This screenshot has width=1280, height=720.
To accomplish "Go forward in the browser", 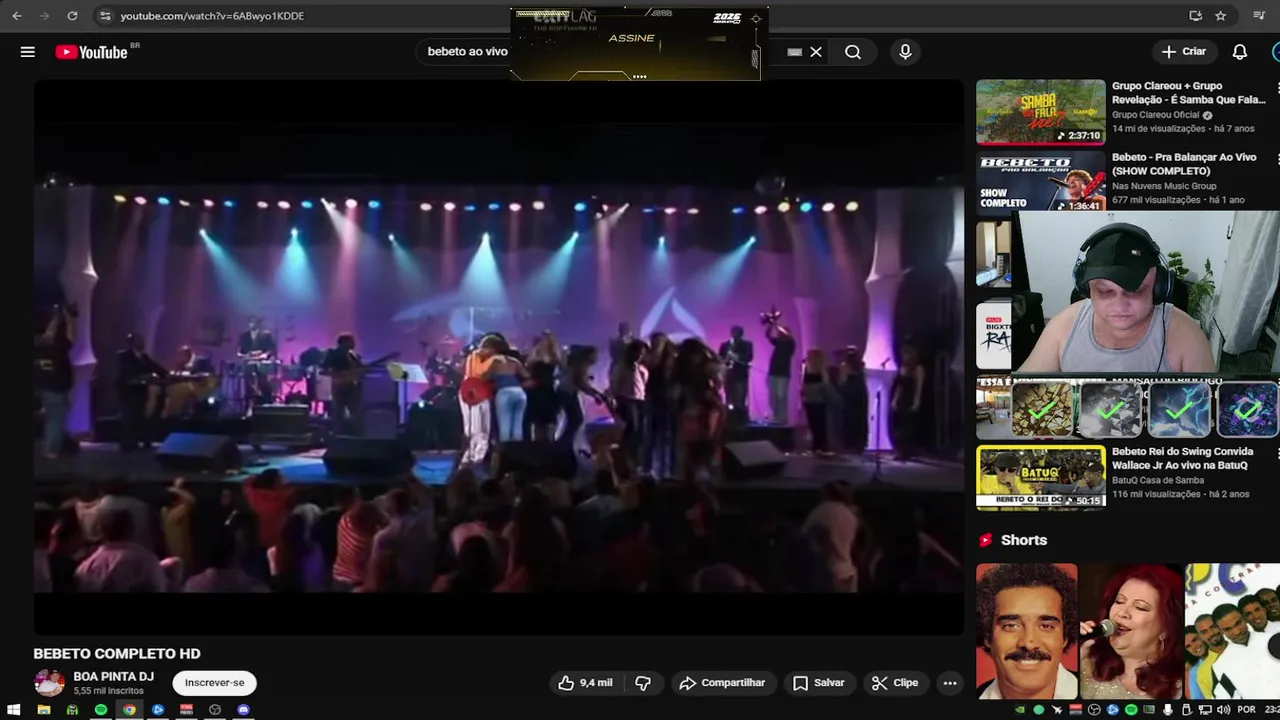I will click(44, 16).
